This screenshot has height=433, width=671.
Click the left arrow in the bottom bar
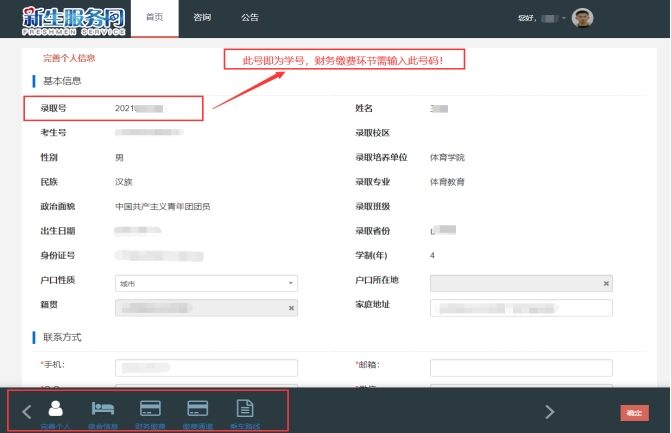[27, 411]
